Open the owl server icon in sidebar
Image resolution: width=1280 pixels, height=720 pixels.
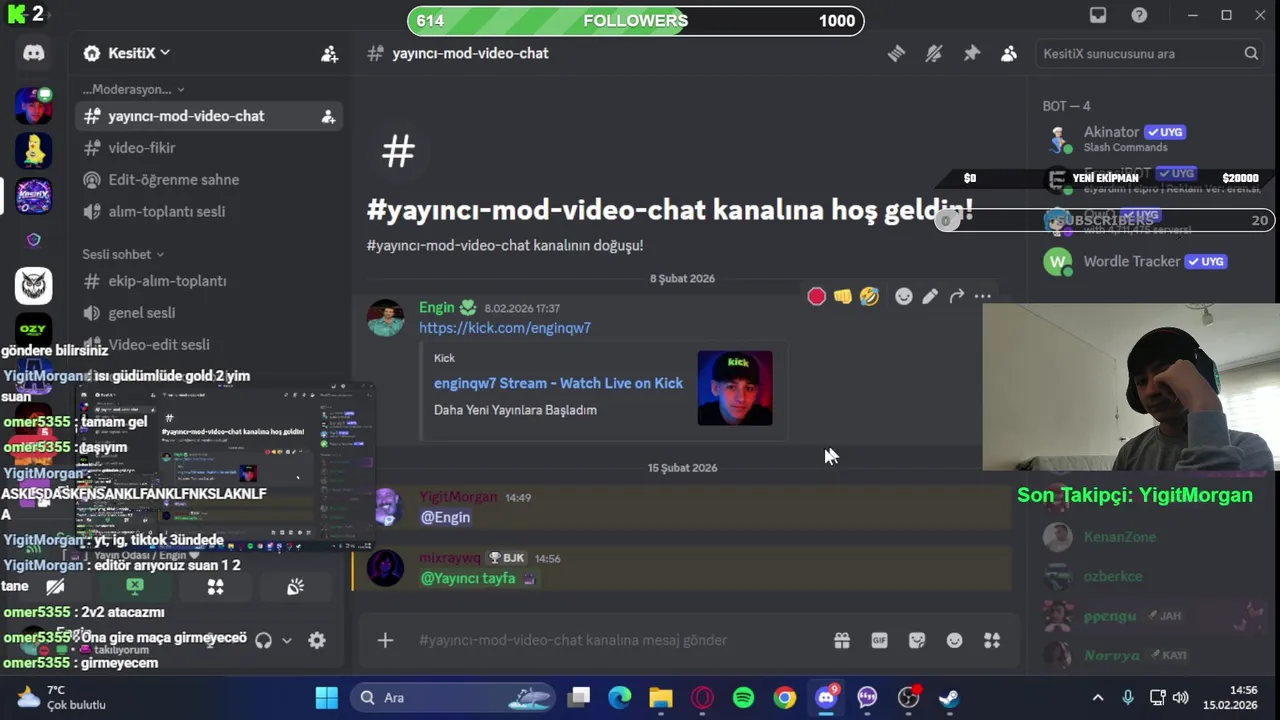point(34,286)
